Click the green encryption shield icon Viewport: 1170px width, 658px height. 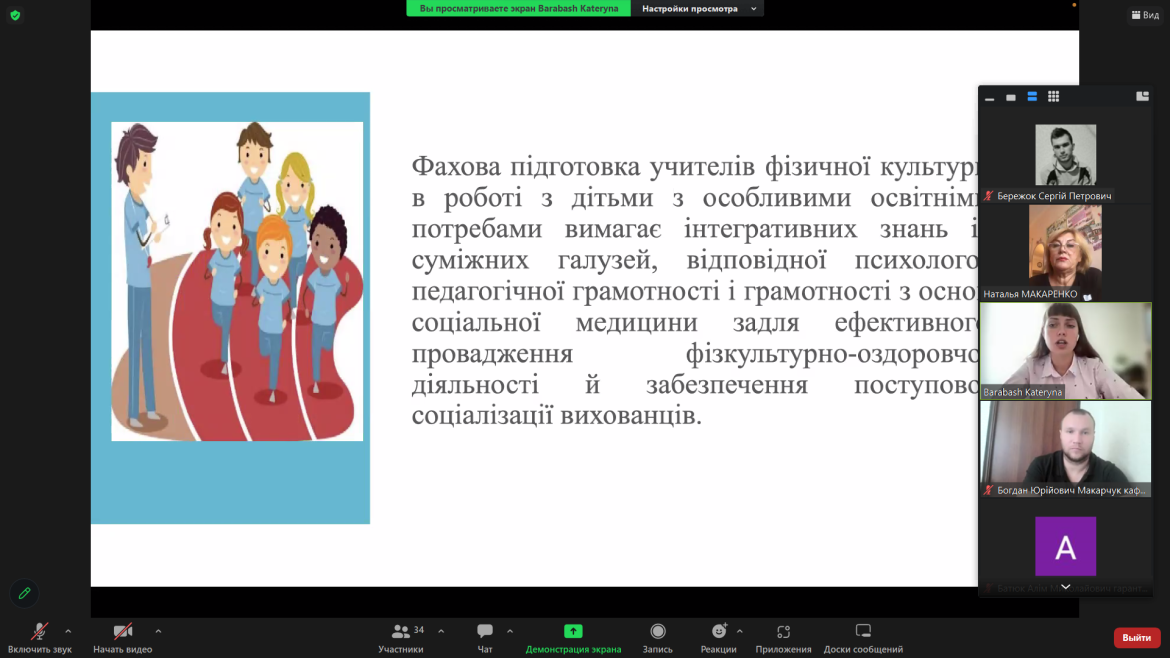click(x=15, y=15)
